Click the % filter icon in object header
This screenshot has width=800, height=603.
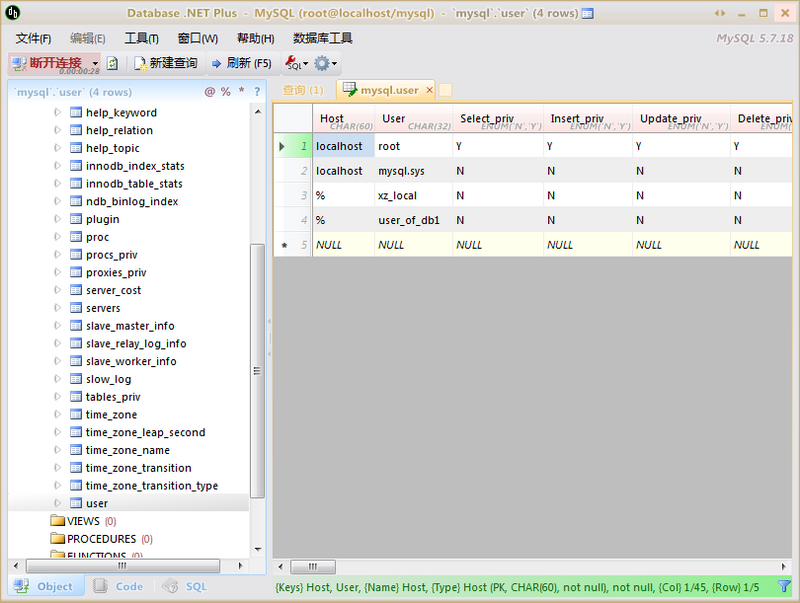coord(226,92)
